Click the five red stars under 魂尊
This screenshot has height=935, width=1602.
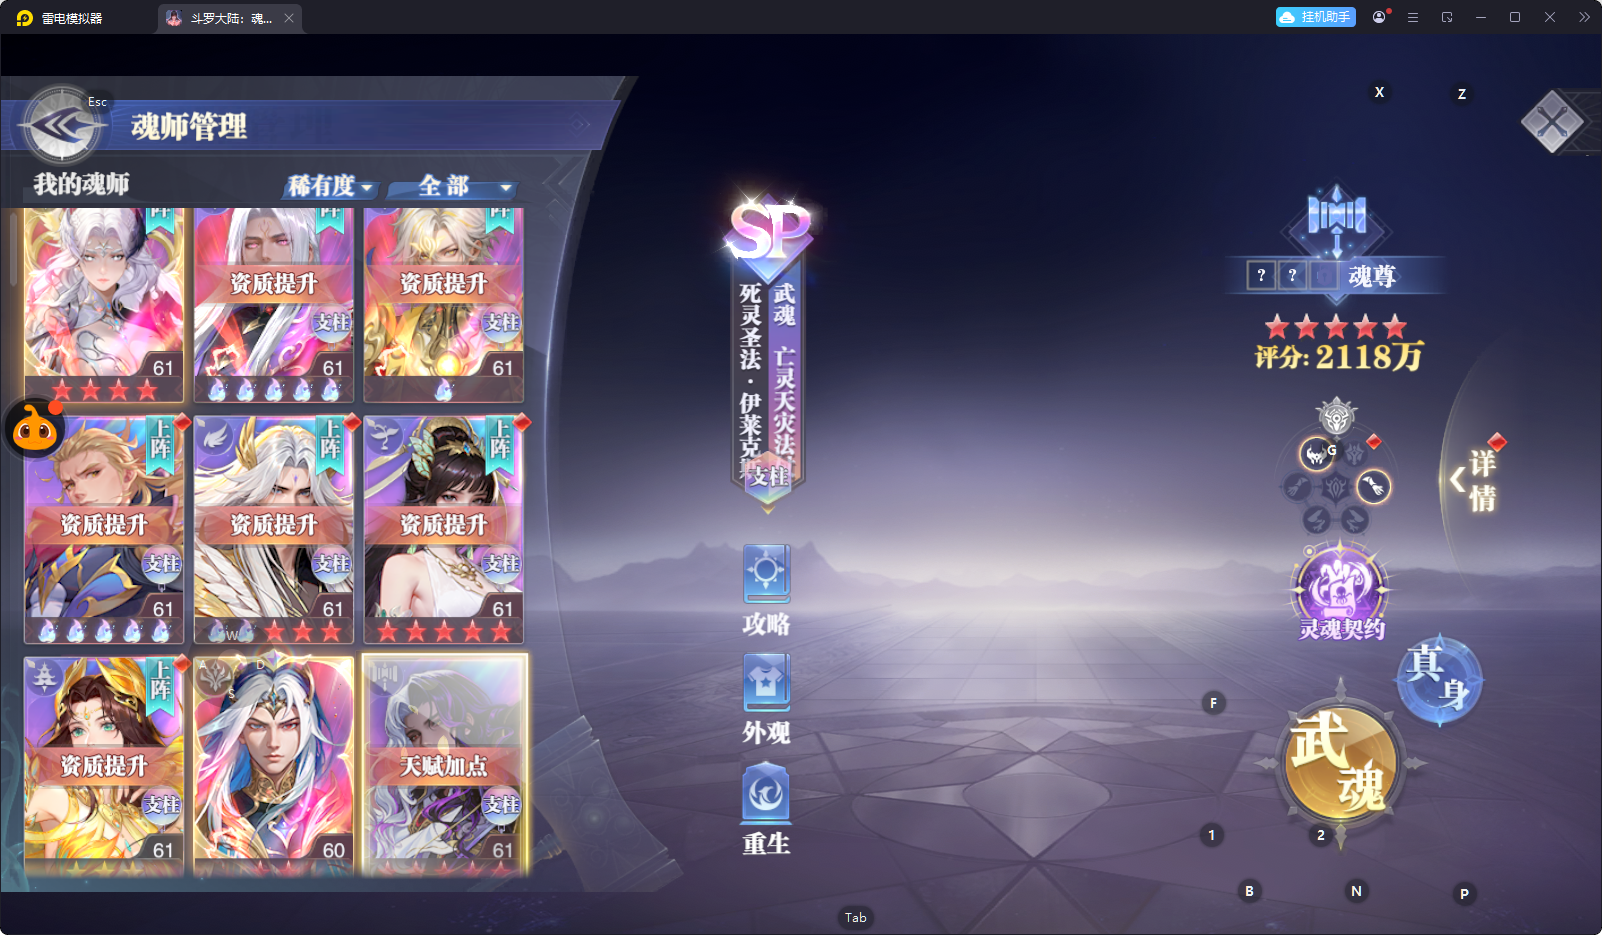pyautogui.click(x=1336, y=326)
